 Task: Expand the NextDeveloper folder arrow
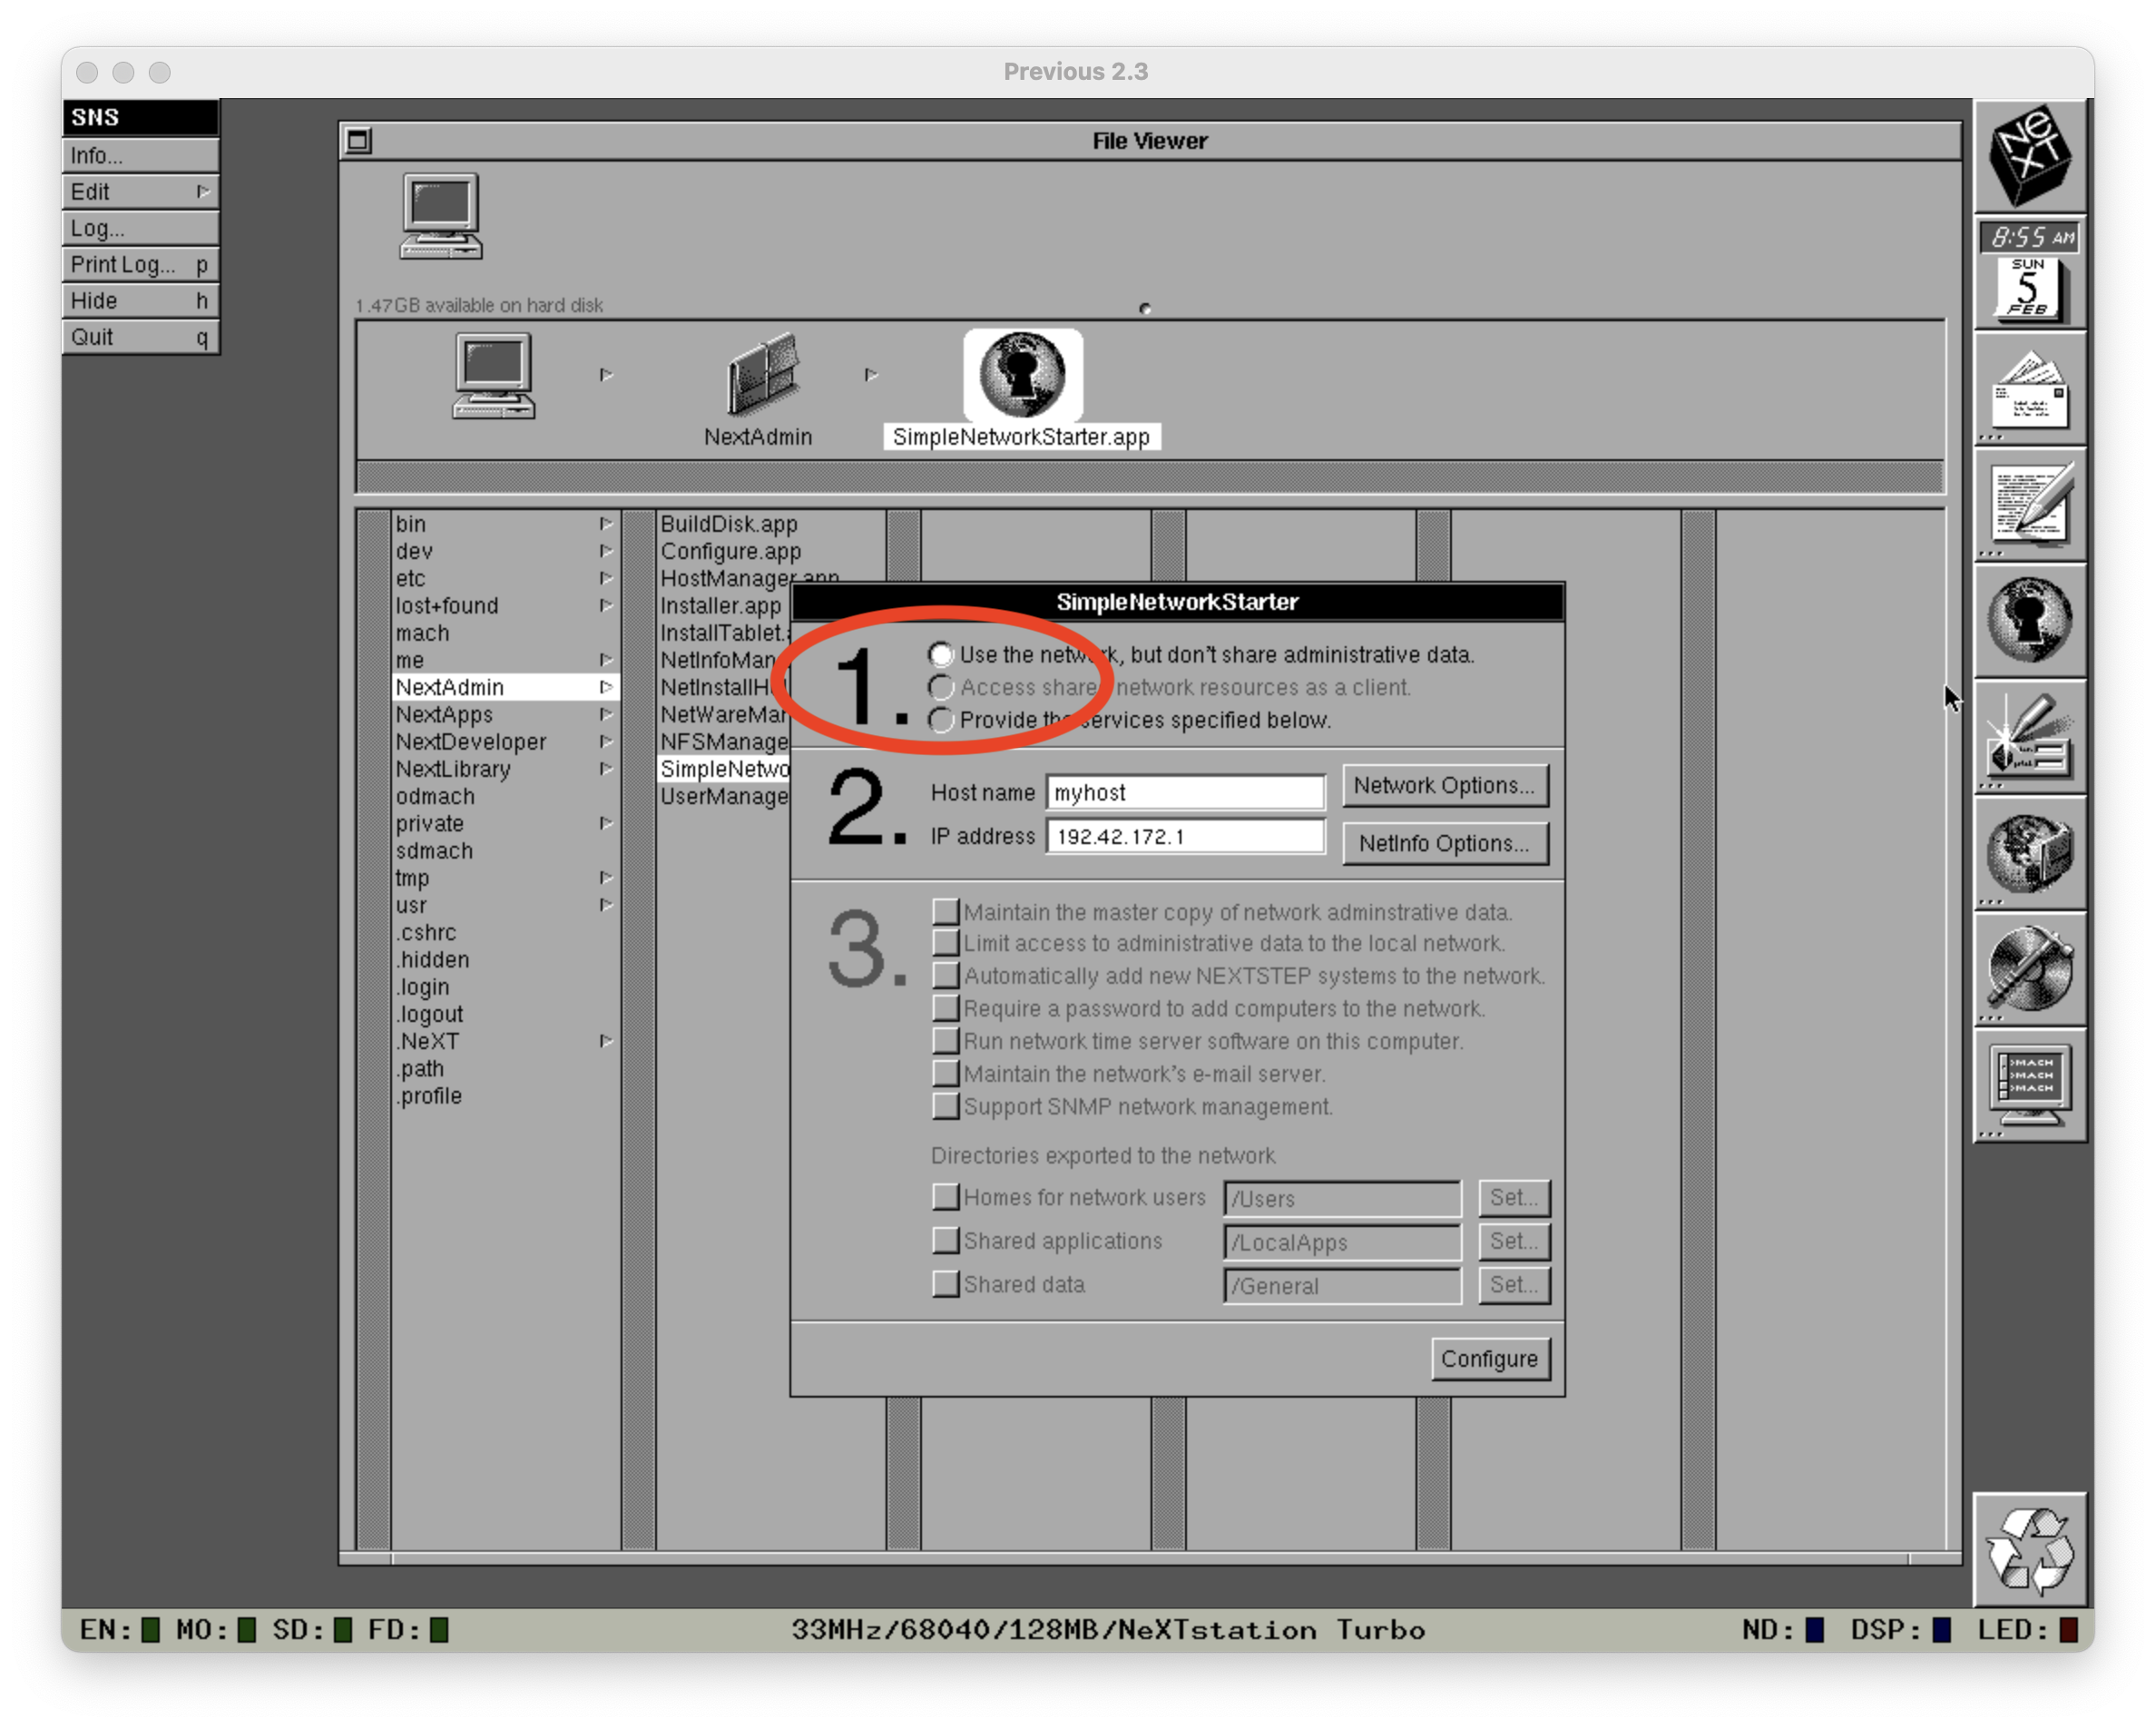click(606, 742)
